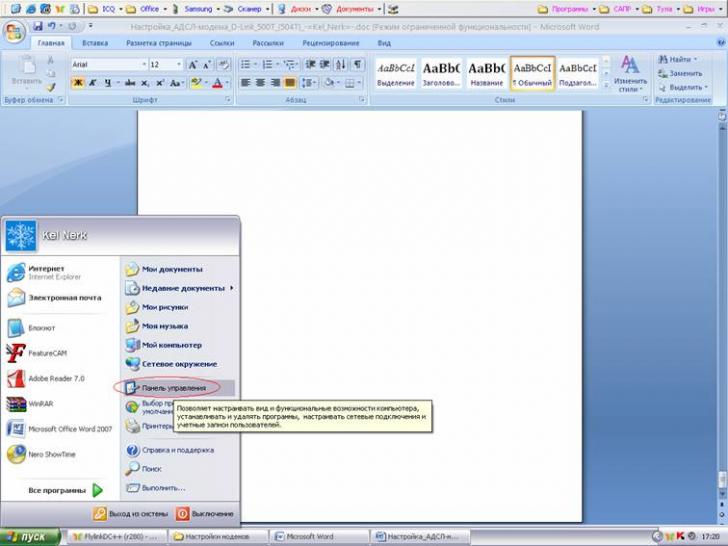This screenshot has height=546, width=728.
Task: Click the Выключение shutdown button
Action: (x=205, y=514)
